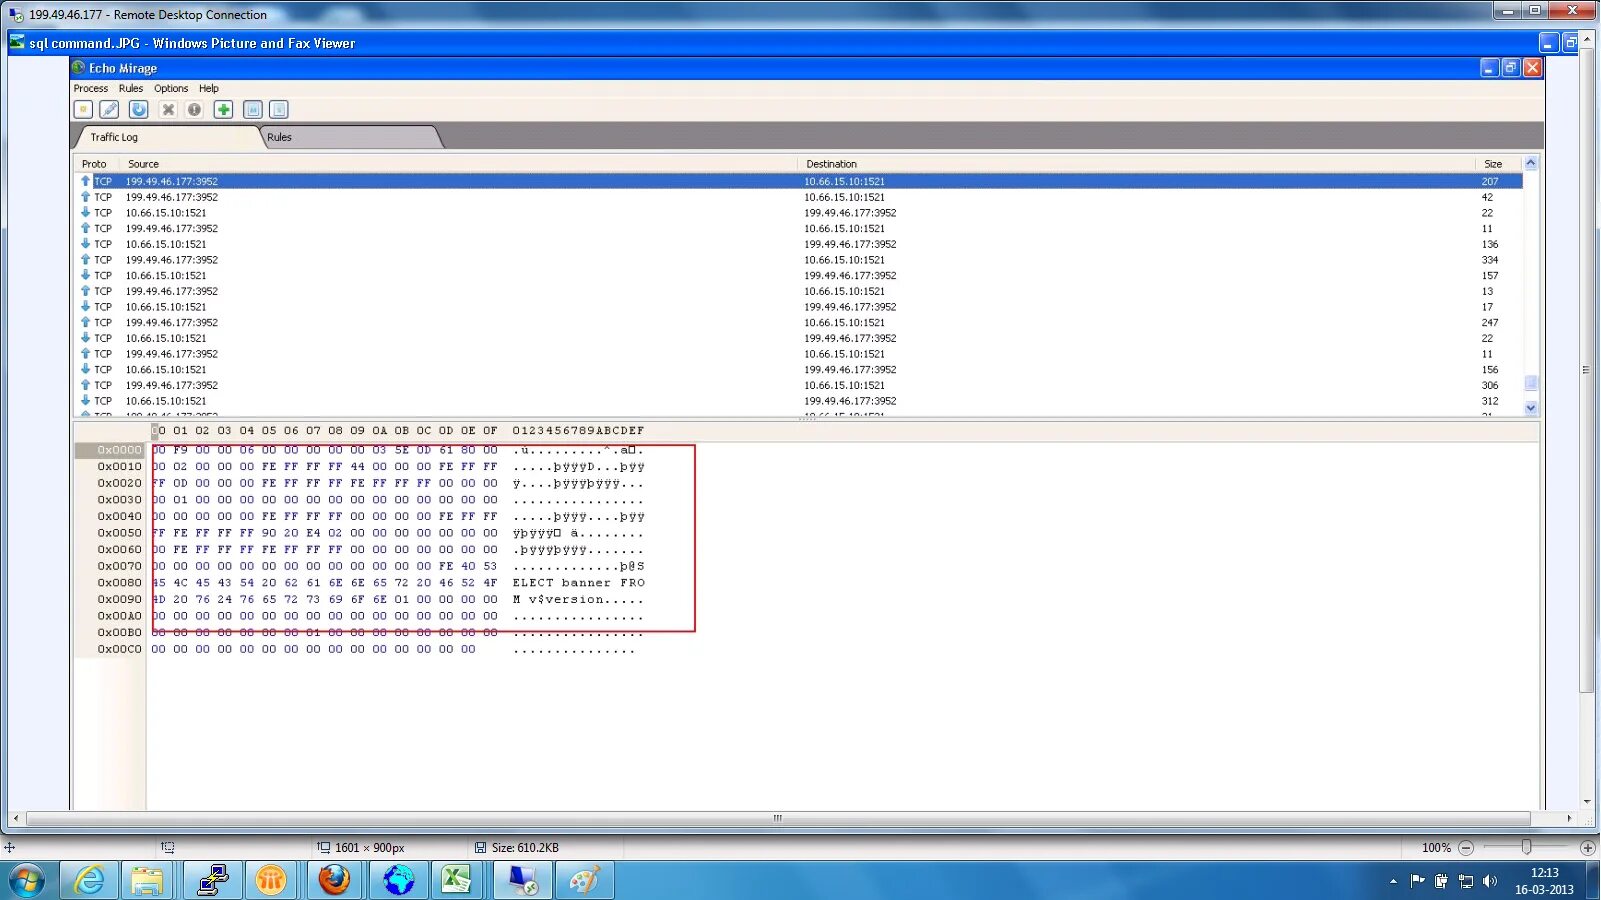Click hex offset 0x0000 row label
Screen dimensions: 1601x900
click(x=119, y=450)
